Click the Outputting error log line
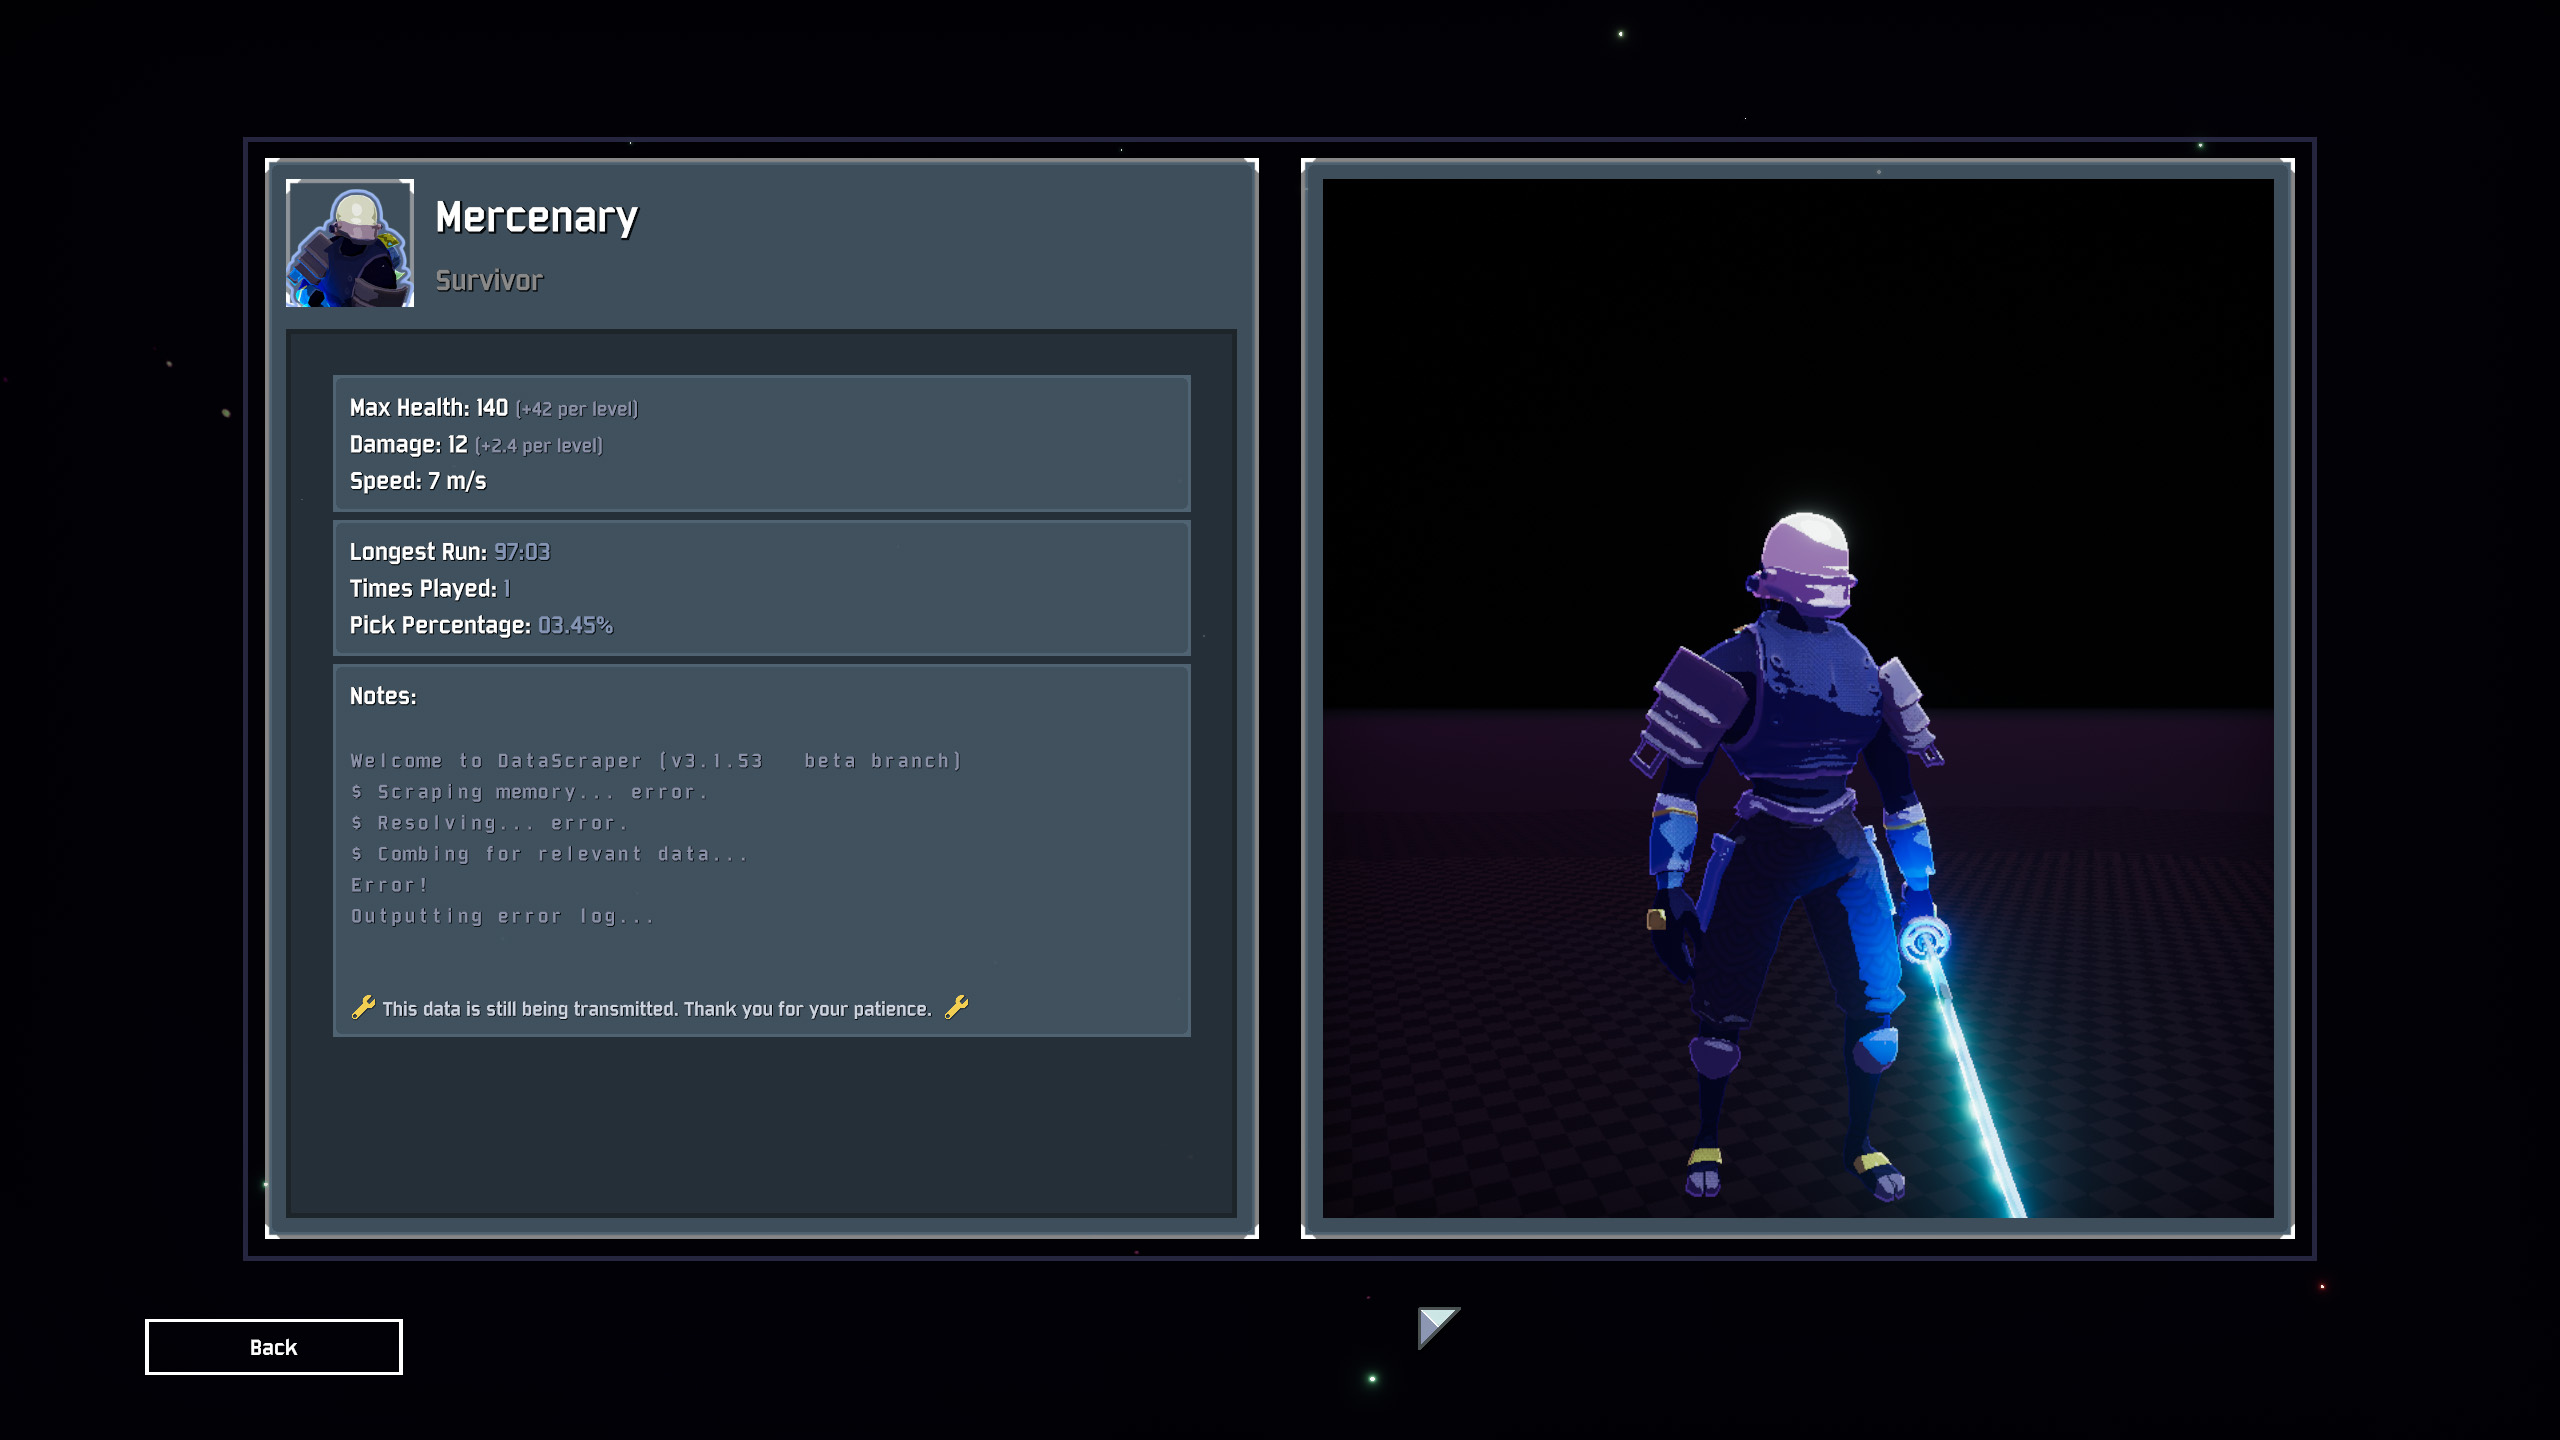The width and height of the screenshot is (2560, 1440). (502, 916)
